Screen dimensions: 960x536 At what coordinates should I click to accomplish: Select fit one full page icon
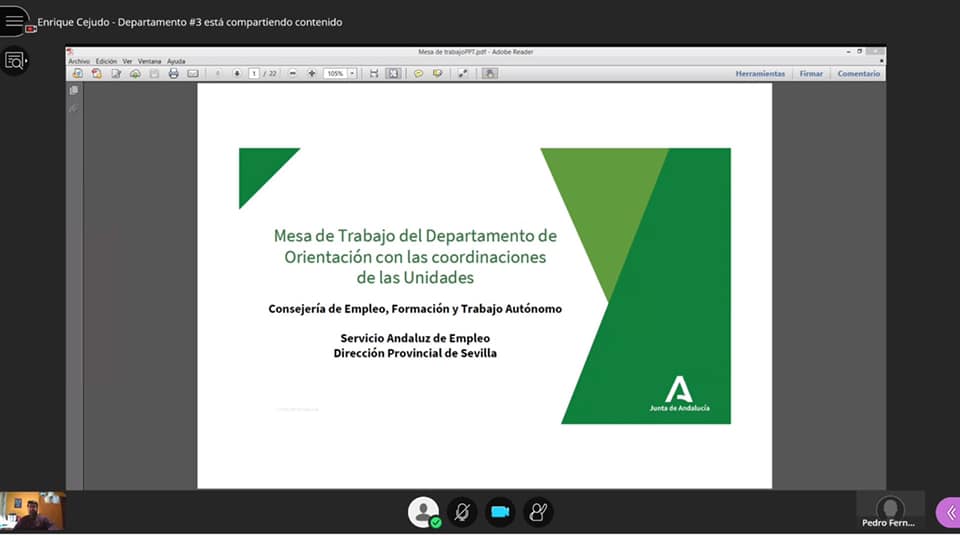pos(394,74)
